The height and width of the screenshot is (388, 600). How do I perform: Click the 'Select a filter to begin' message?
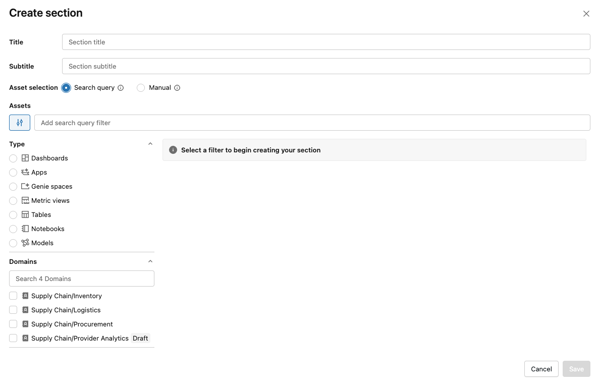[x=251, y=150]
